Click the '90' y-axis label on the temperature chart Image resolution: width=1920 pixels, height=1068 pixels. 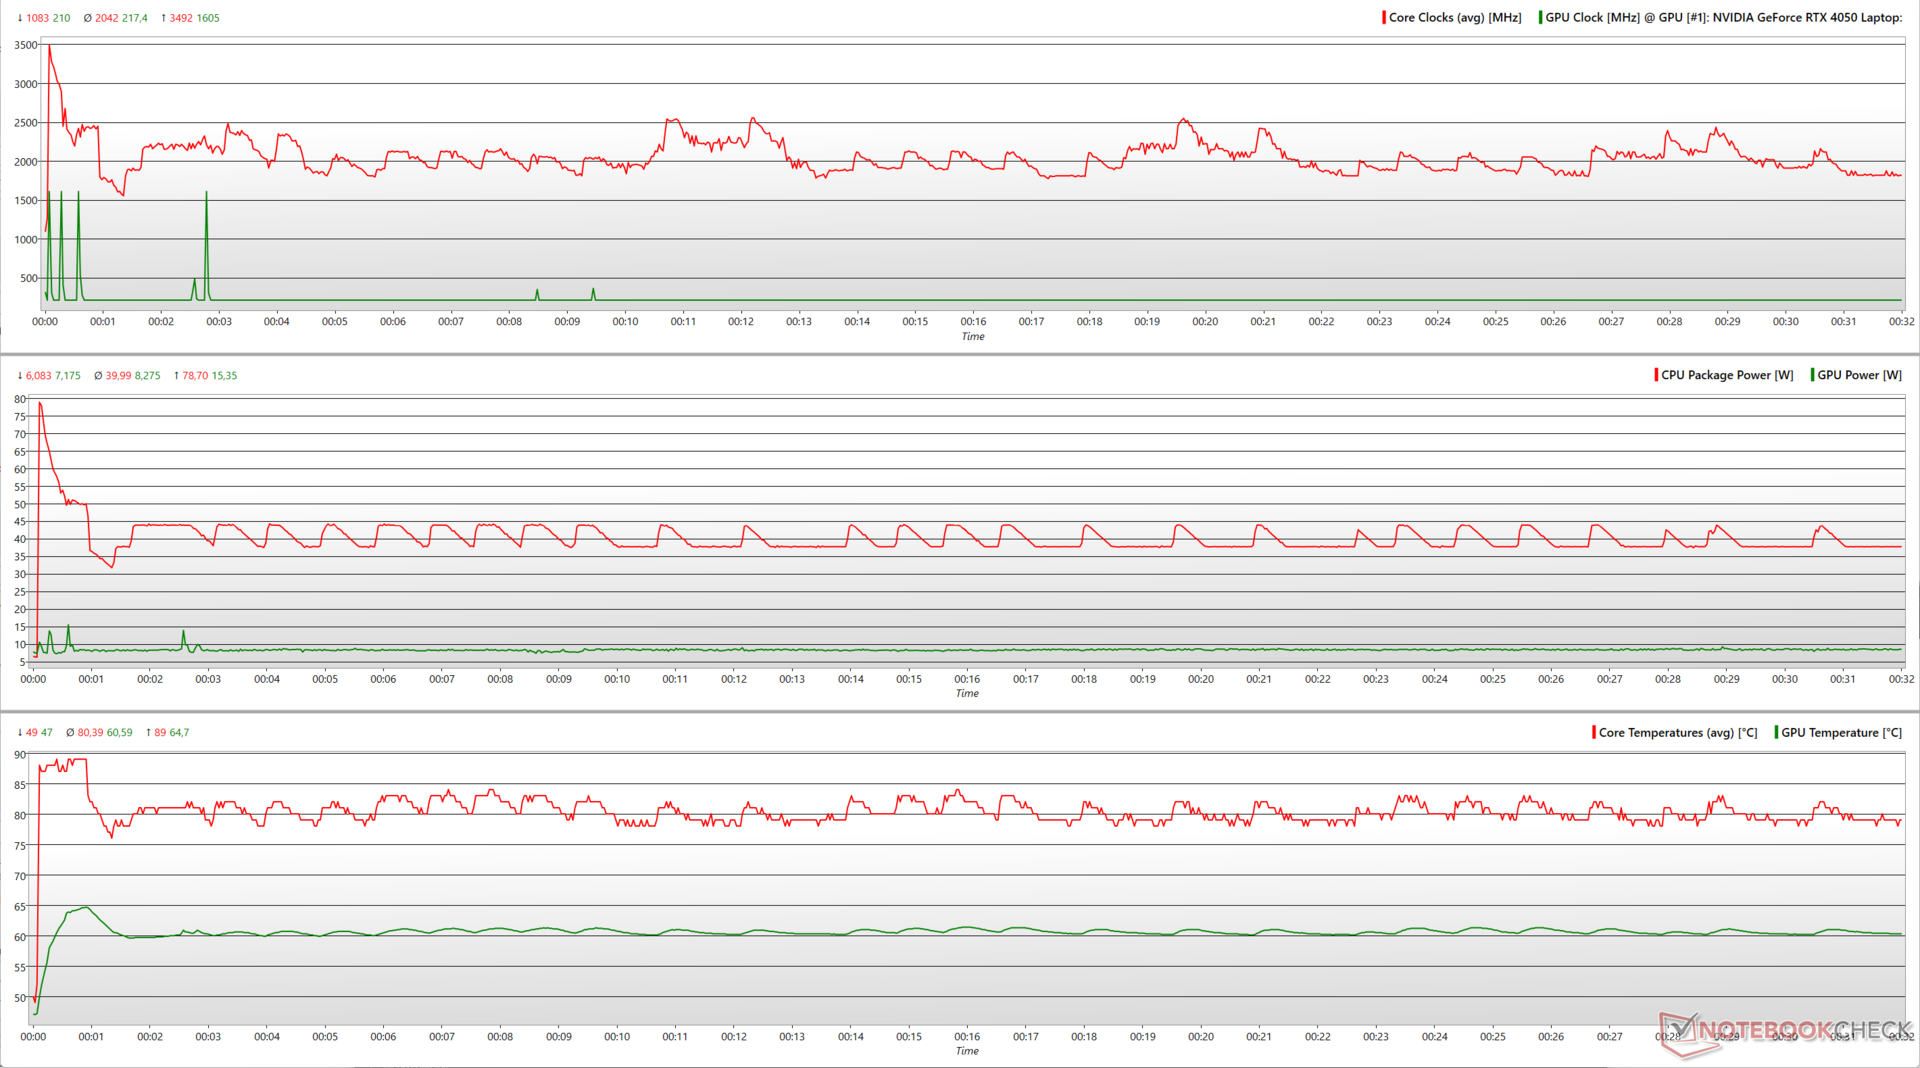point(20,755)
